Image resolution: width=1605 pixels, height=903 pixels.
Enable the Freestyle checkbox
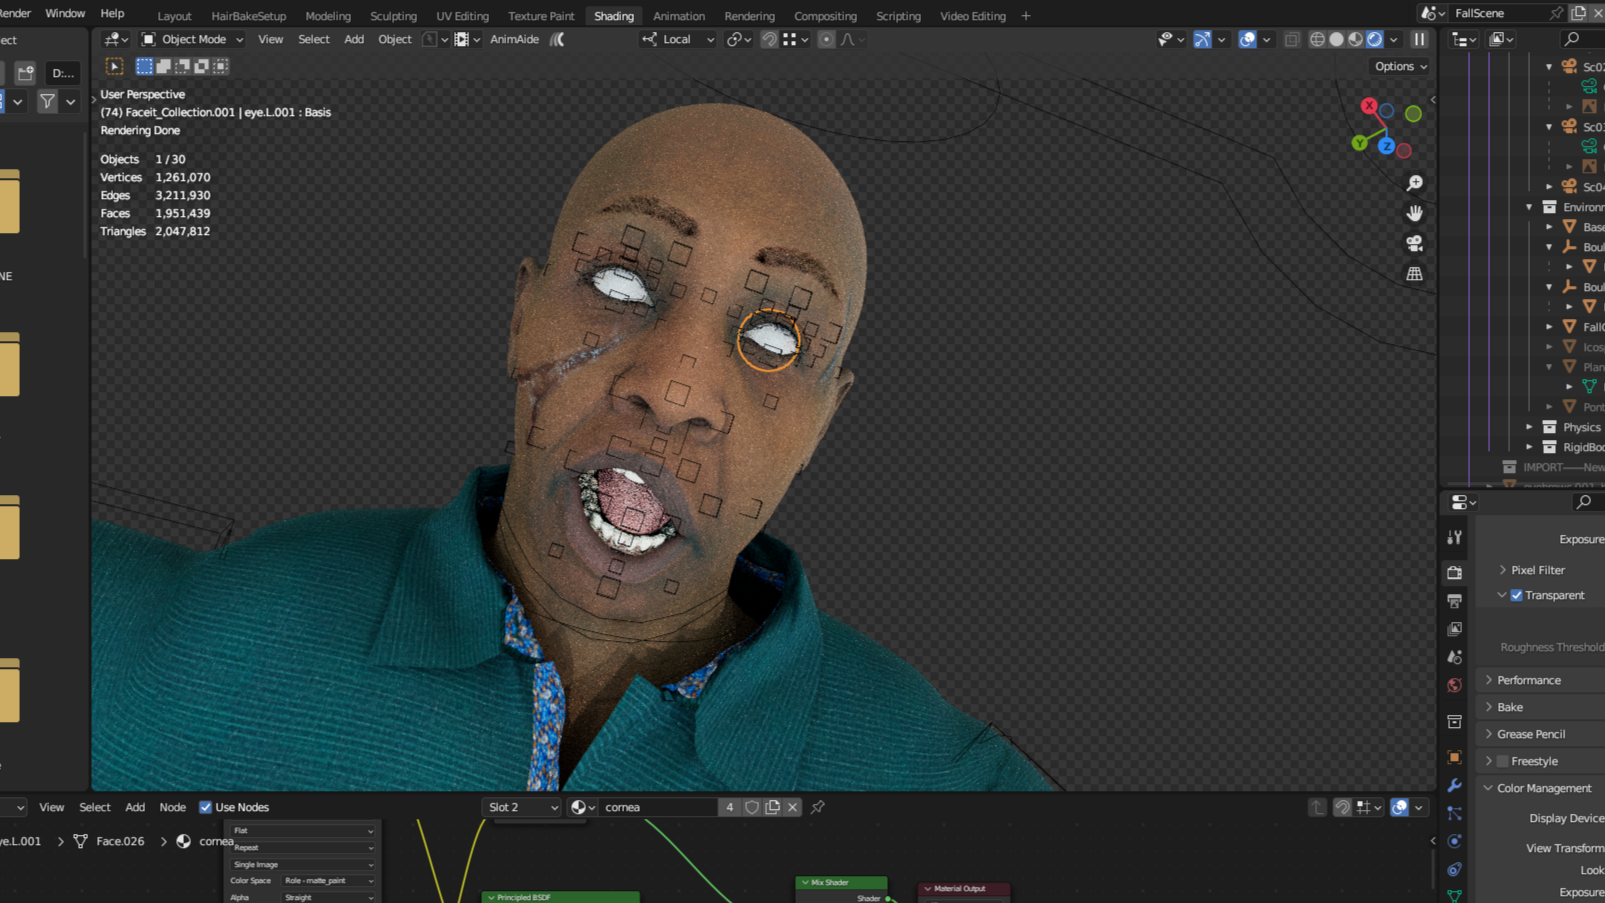[1503, 761]
